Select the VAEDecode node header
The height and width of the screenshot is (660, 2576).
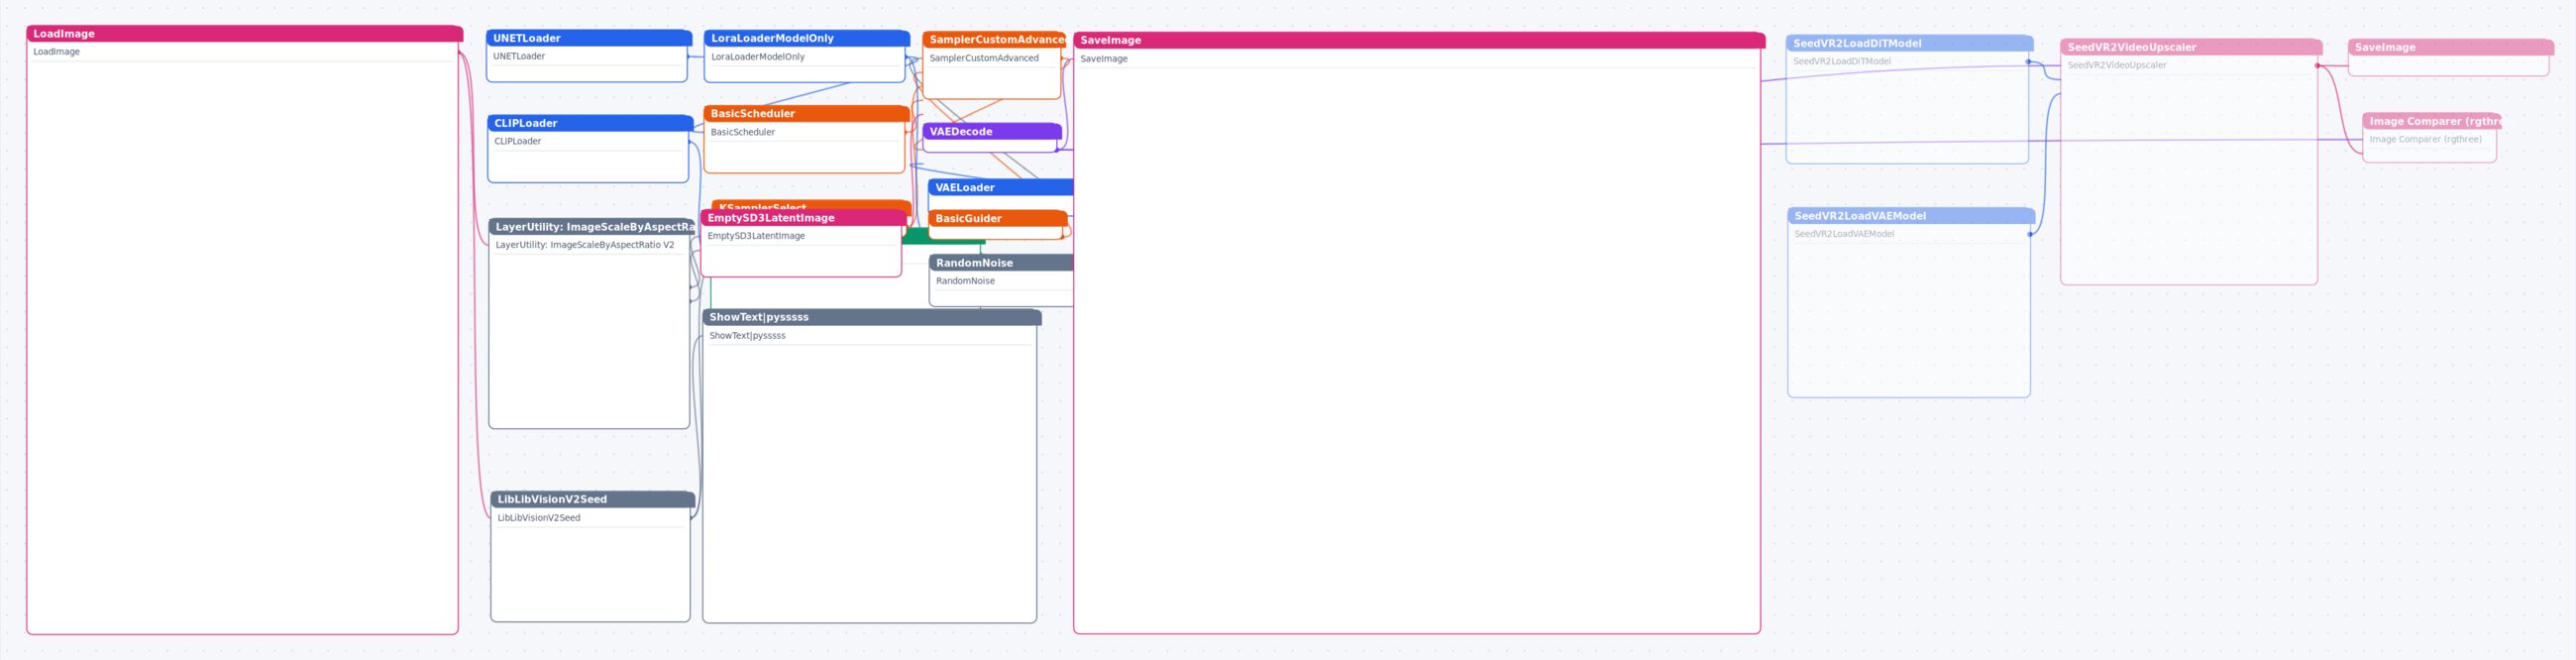992,132
